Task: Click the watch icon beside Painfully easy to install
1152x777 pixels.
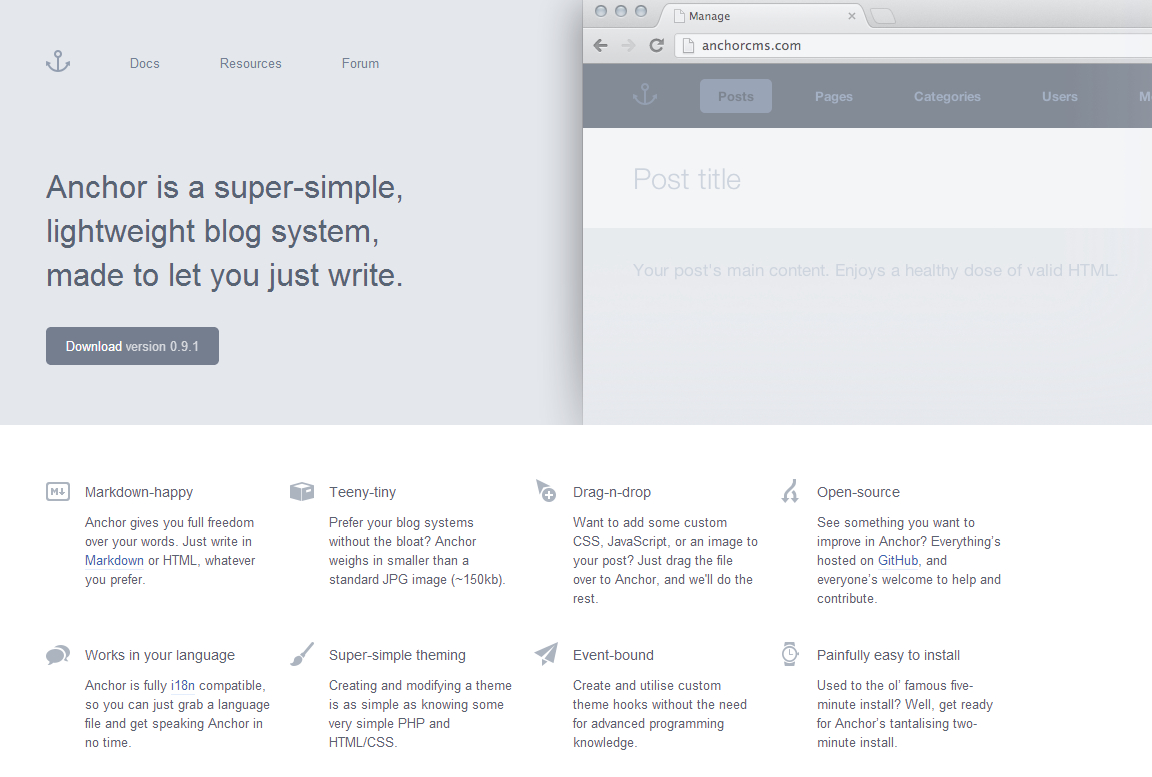Action: (x=790, y=654)
